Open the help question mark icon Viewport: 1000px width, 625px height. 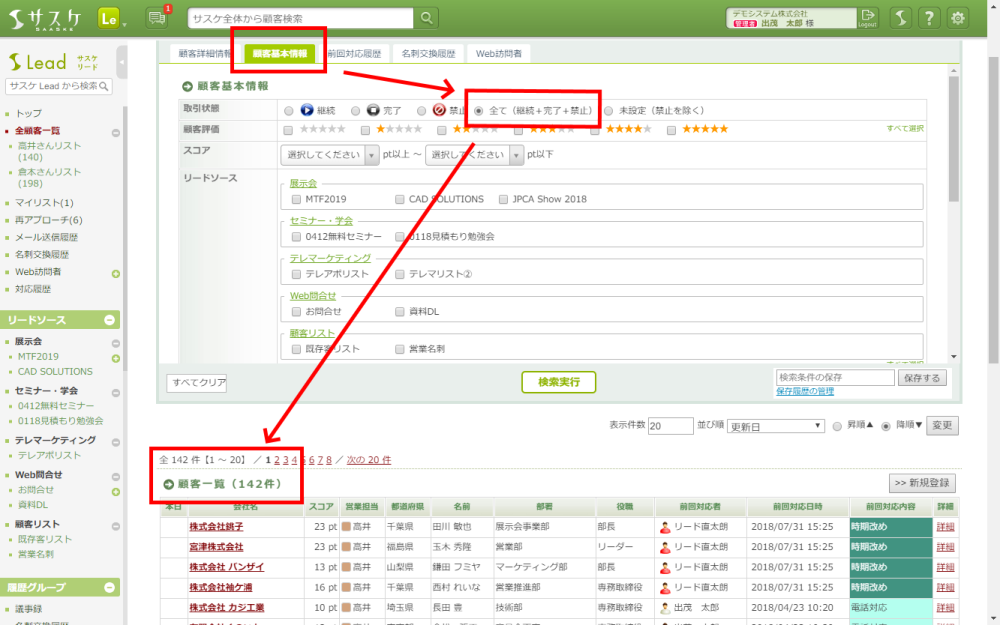click(x=929, y=18)
